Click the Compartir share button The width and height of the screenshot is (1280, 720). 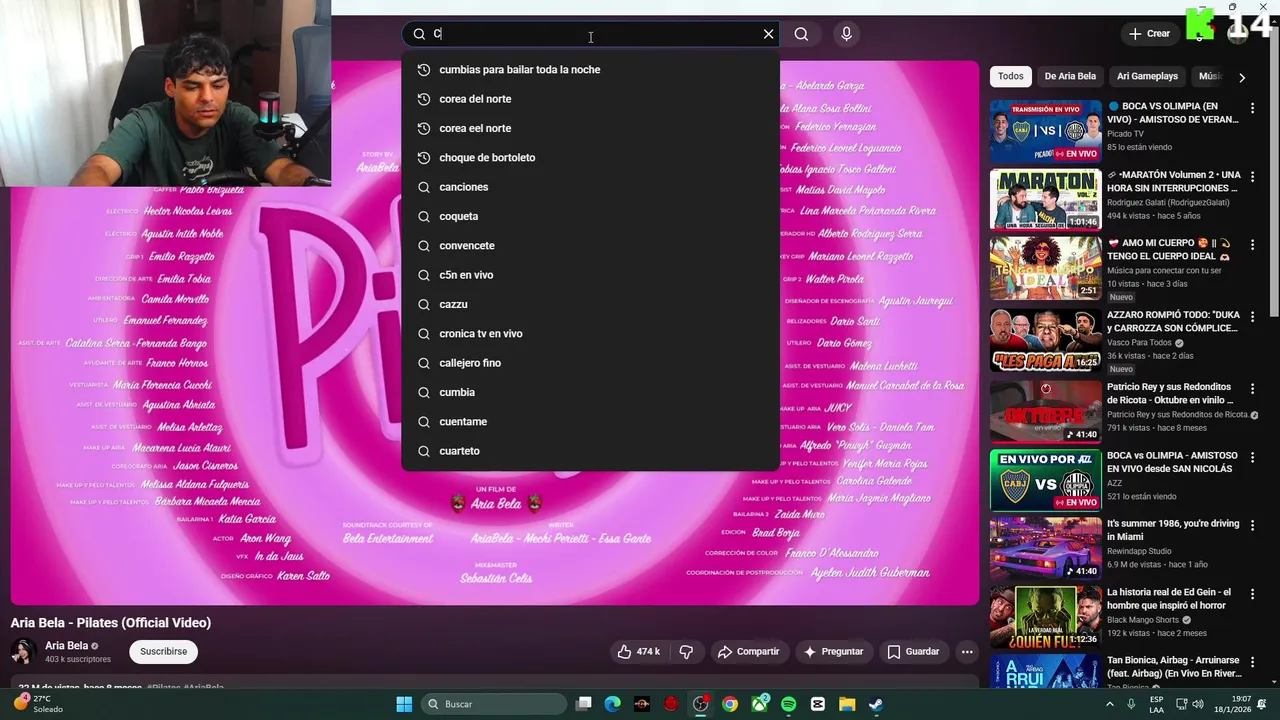tap(748, 651)
